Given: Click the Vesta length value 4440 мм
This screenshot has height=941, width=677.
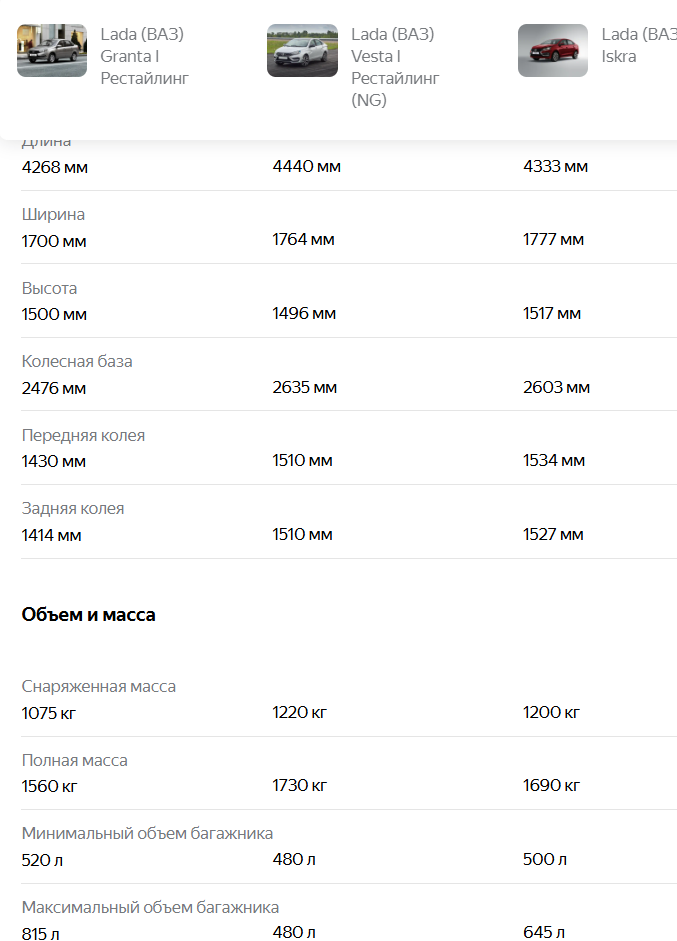Looking at the screenshot, I should tap(306, 166).
